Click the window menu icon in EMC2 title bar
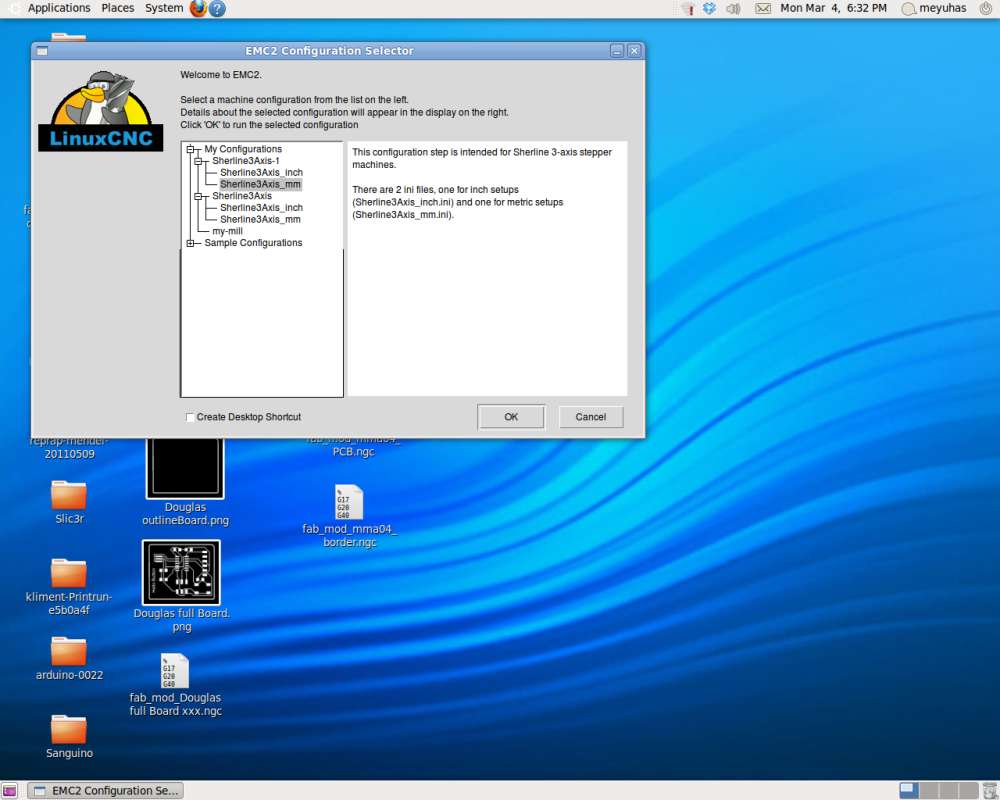Viewport: 1000px width, 800px height. tap(42, 51)
